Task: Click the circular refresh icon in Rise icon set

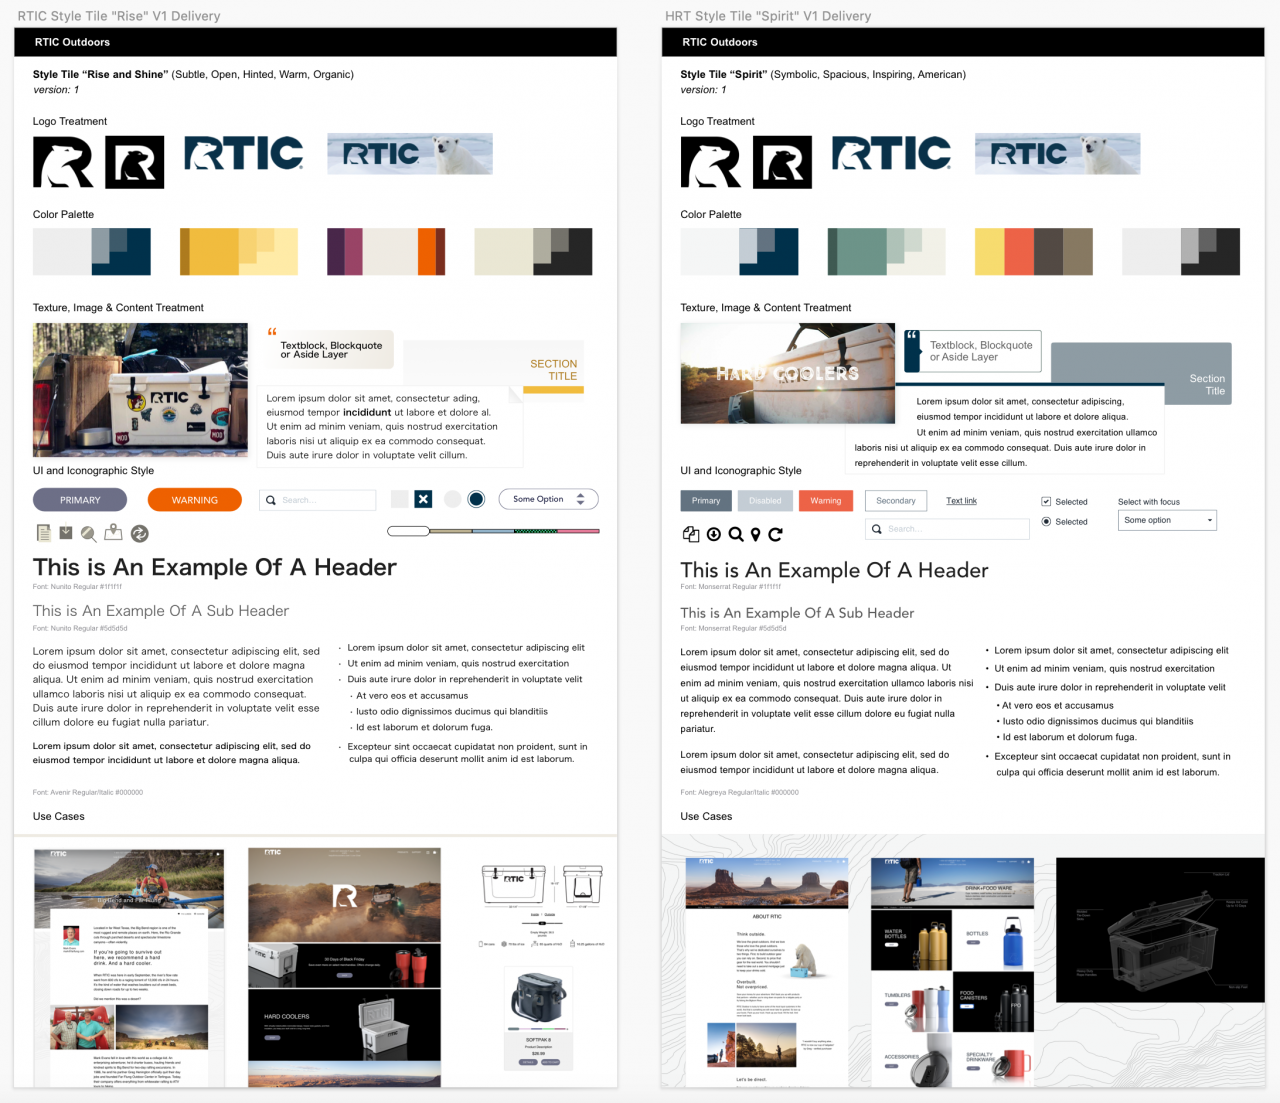Action: click(140, 533)
